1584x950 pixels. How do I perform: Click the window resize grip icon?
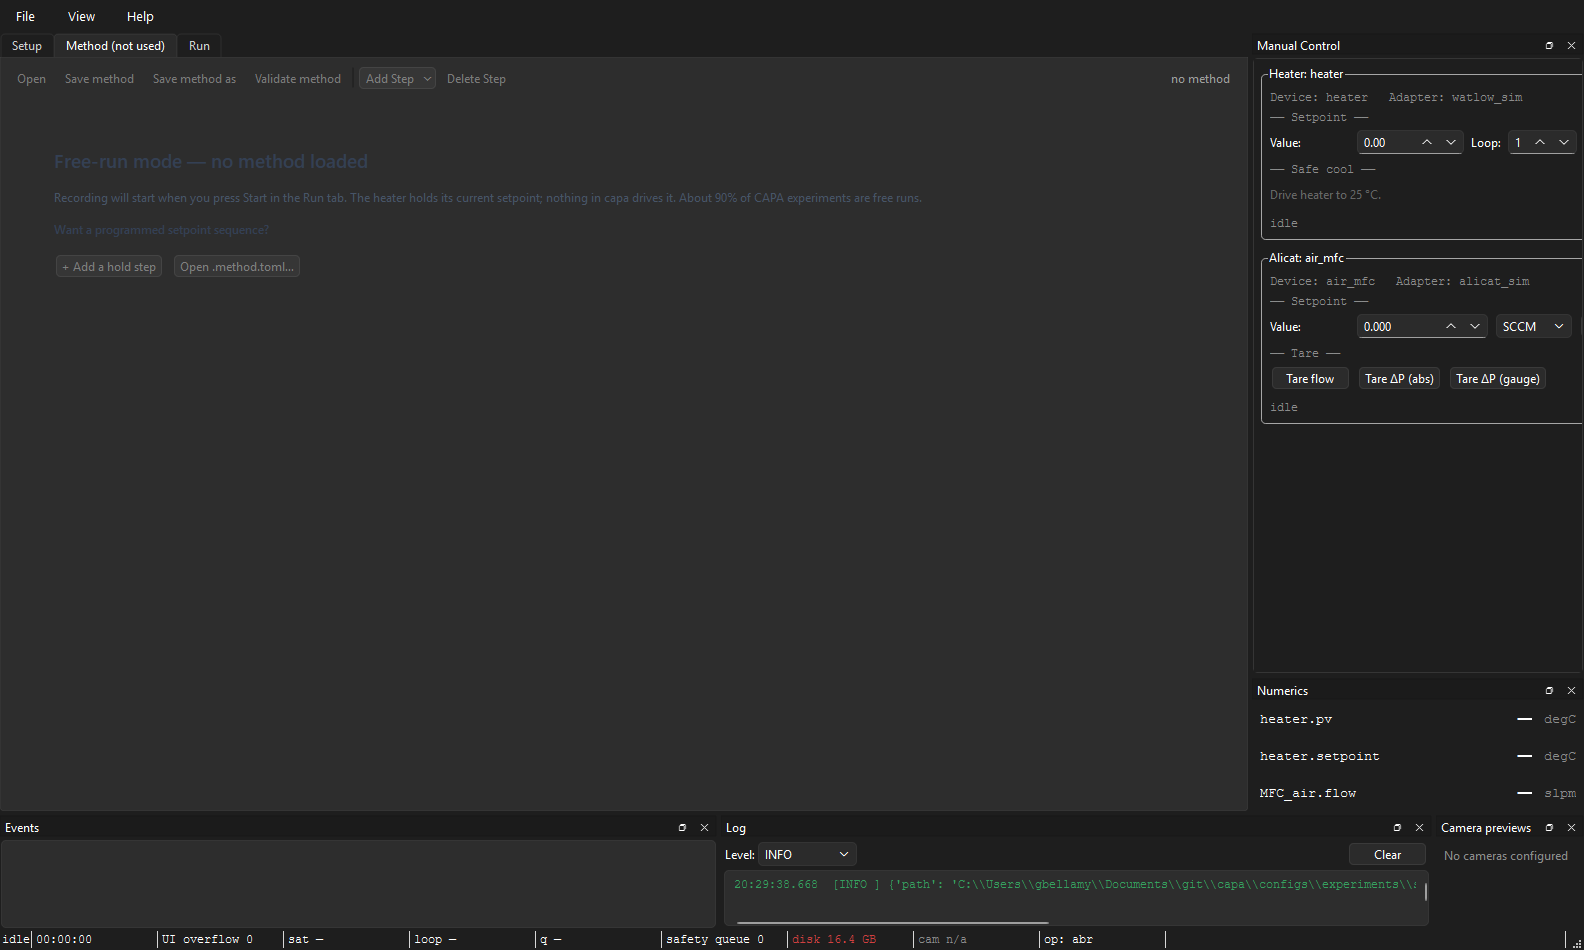click(1577, 943)
